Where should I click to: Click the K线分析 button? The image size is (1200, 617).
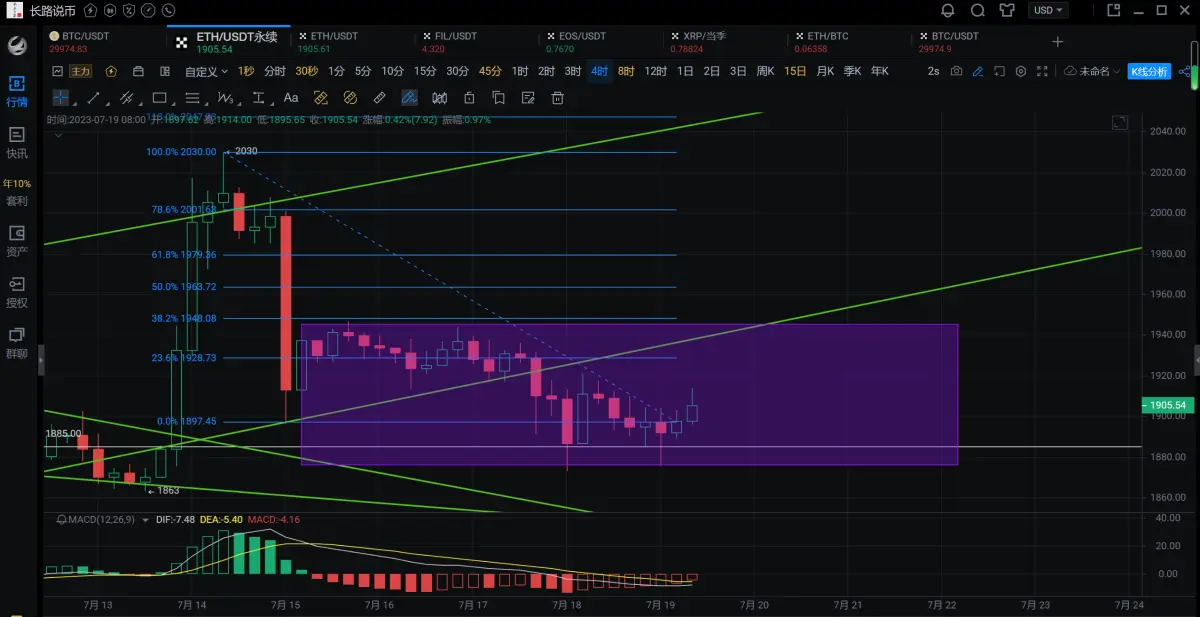pos(1149,72)
